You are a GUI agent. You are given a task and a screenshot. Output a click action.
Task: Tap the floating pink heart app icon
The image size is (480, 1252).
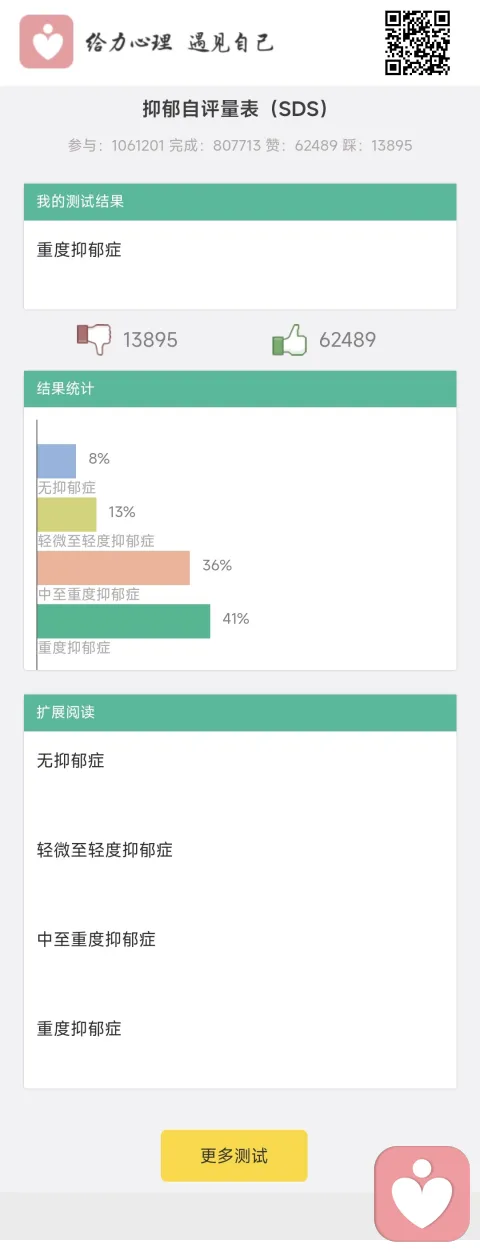pos(422,1194)
